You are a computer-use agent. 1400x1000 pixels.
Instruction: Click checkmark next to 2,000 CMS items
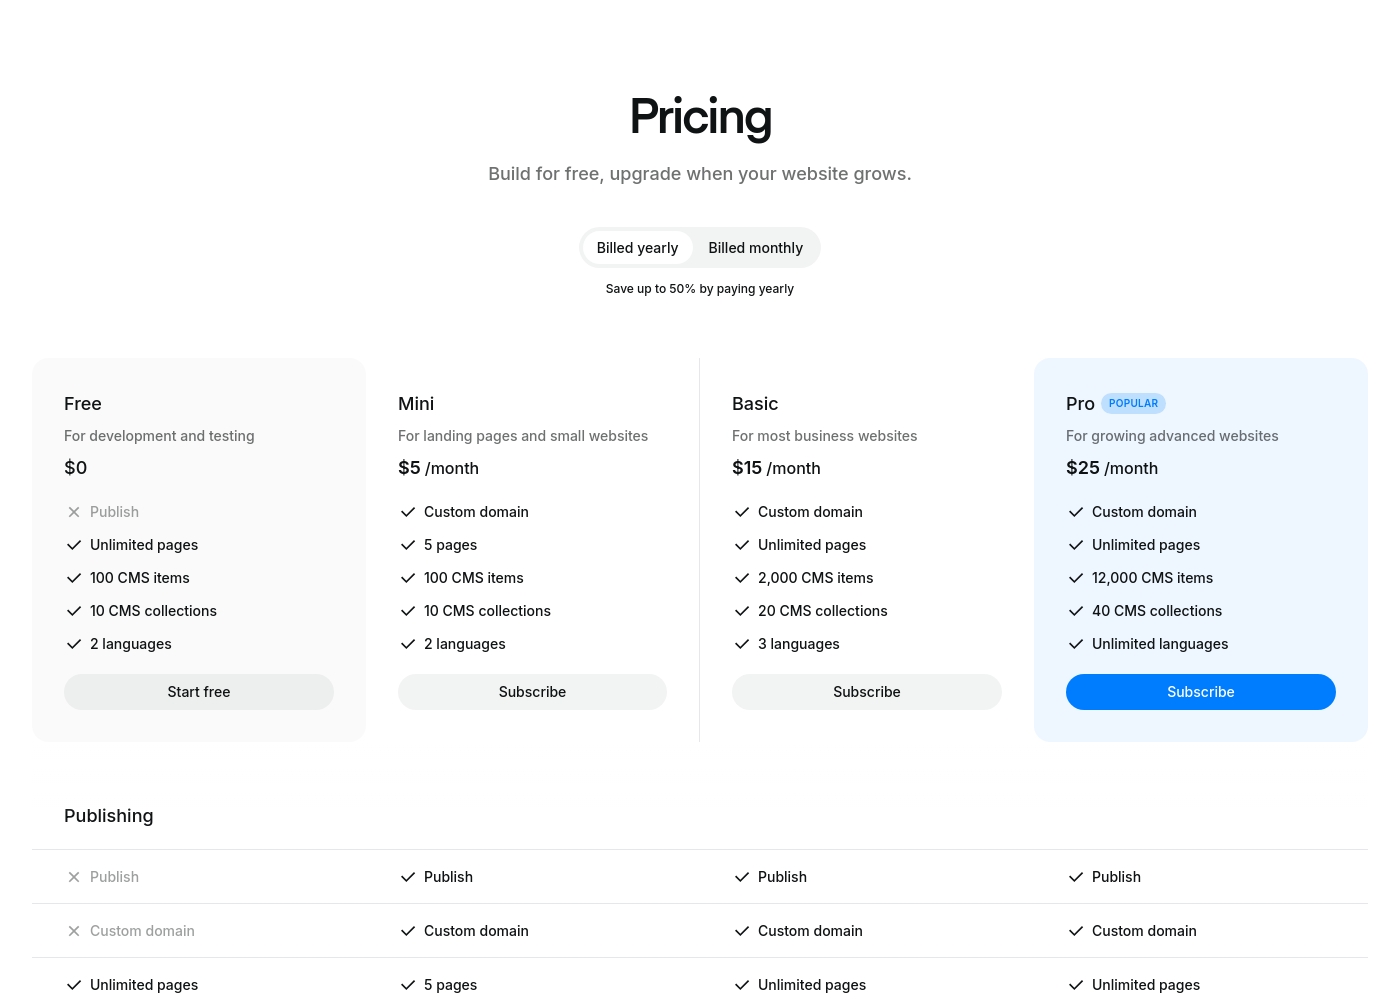tap(742, 578)
